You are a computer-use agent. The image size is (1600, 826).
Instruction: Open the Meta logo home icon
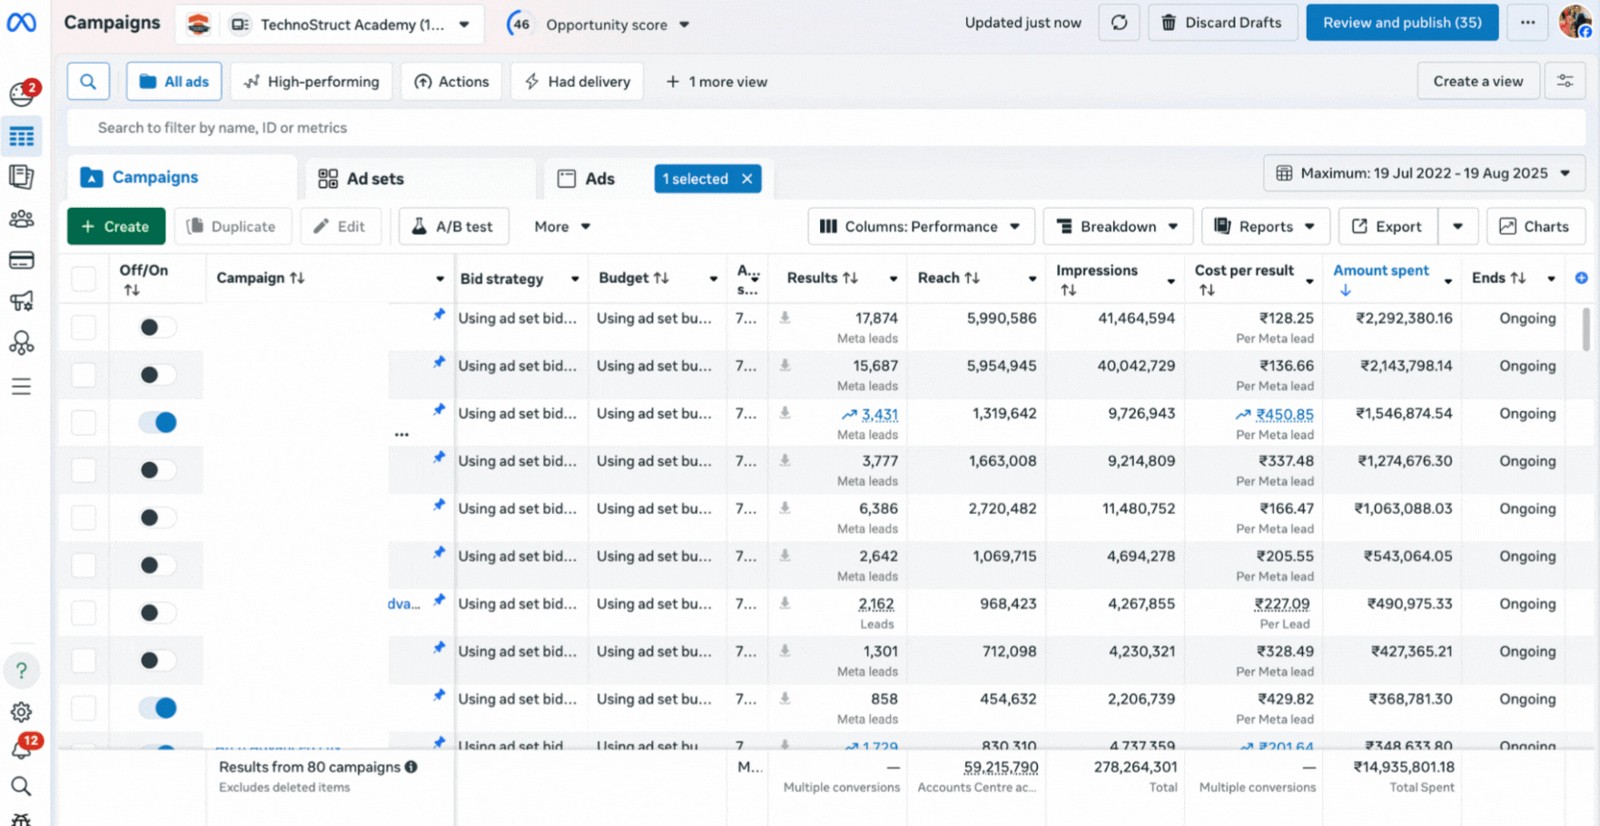(21, 22)
